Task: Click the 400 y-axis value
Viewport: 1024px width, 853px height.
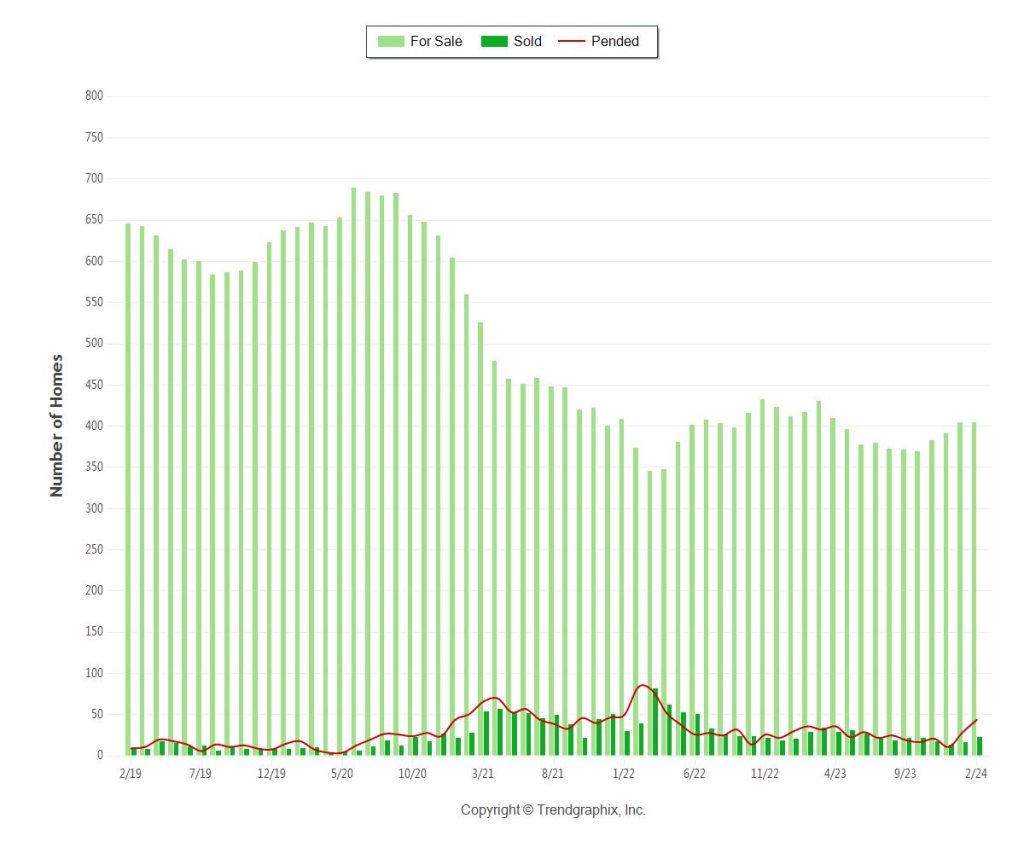Action: 94,426
